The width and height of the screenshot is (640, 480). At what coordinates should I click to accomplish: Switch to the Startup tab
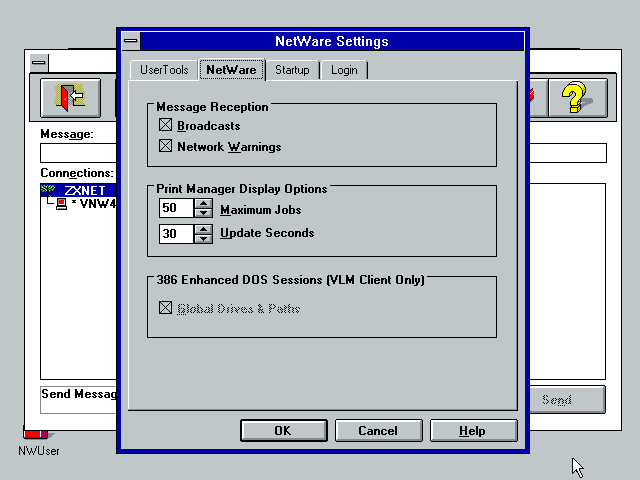coord(292,70)
